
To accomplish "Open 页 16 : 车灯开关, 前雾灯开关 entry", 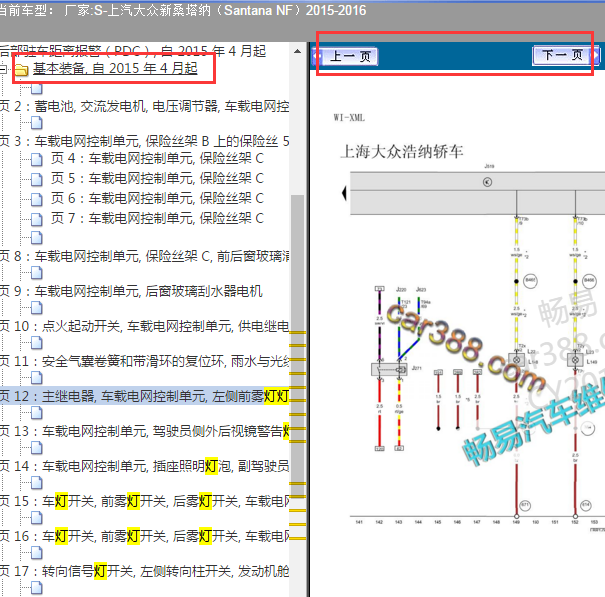I will coord(144,536).
